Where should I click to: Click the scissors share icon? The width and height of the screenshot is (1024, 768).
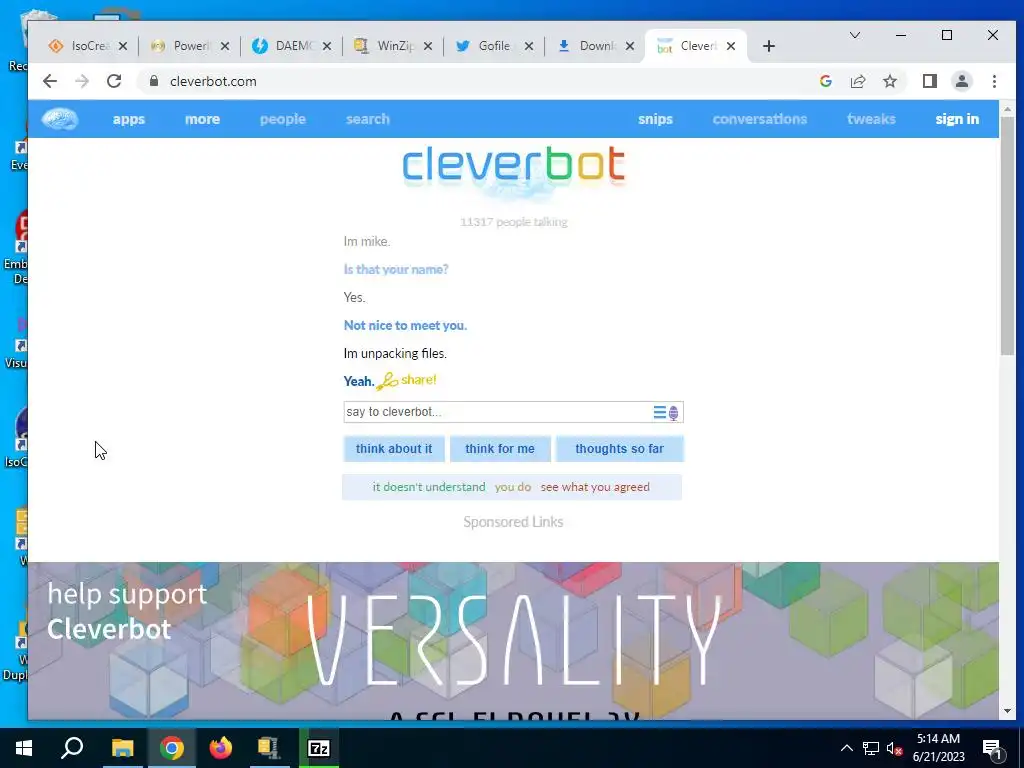click(x=387, y=381)
